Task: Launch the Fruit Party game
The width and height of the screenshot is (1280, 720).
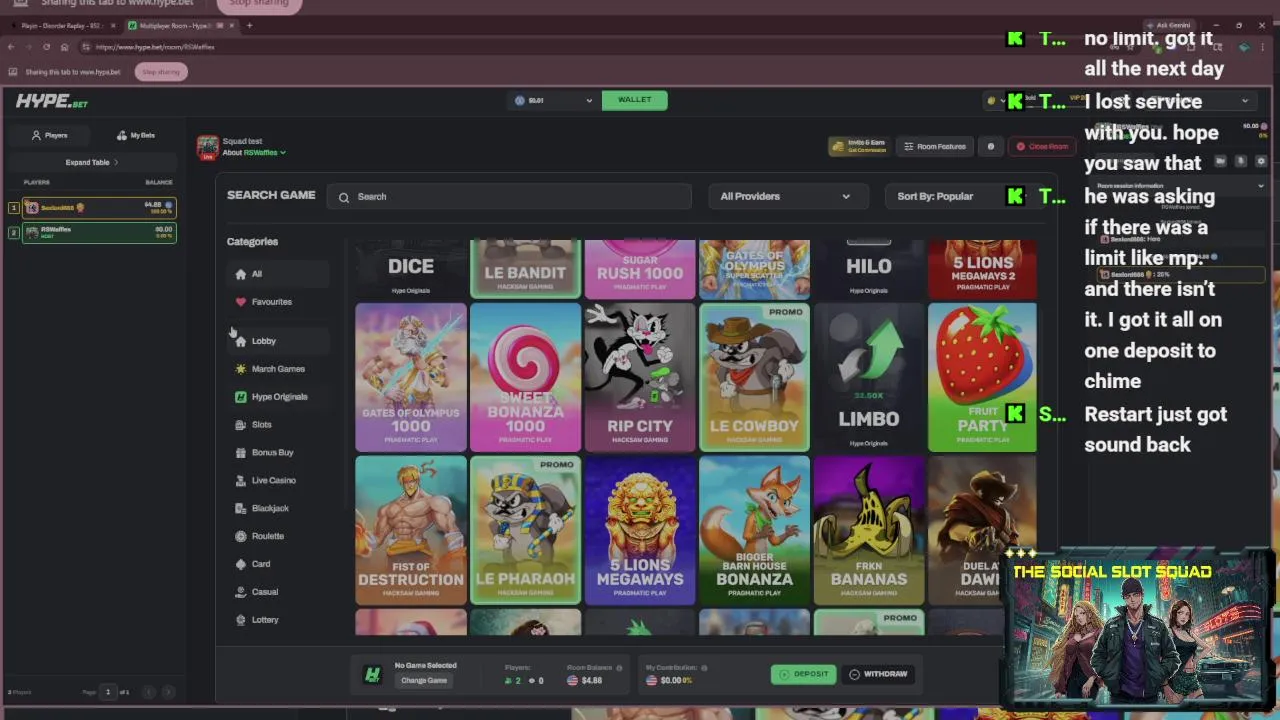Action: click(x=983, y=377)
